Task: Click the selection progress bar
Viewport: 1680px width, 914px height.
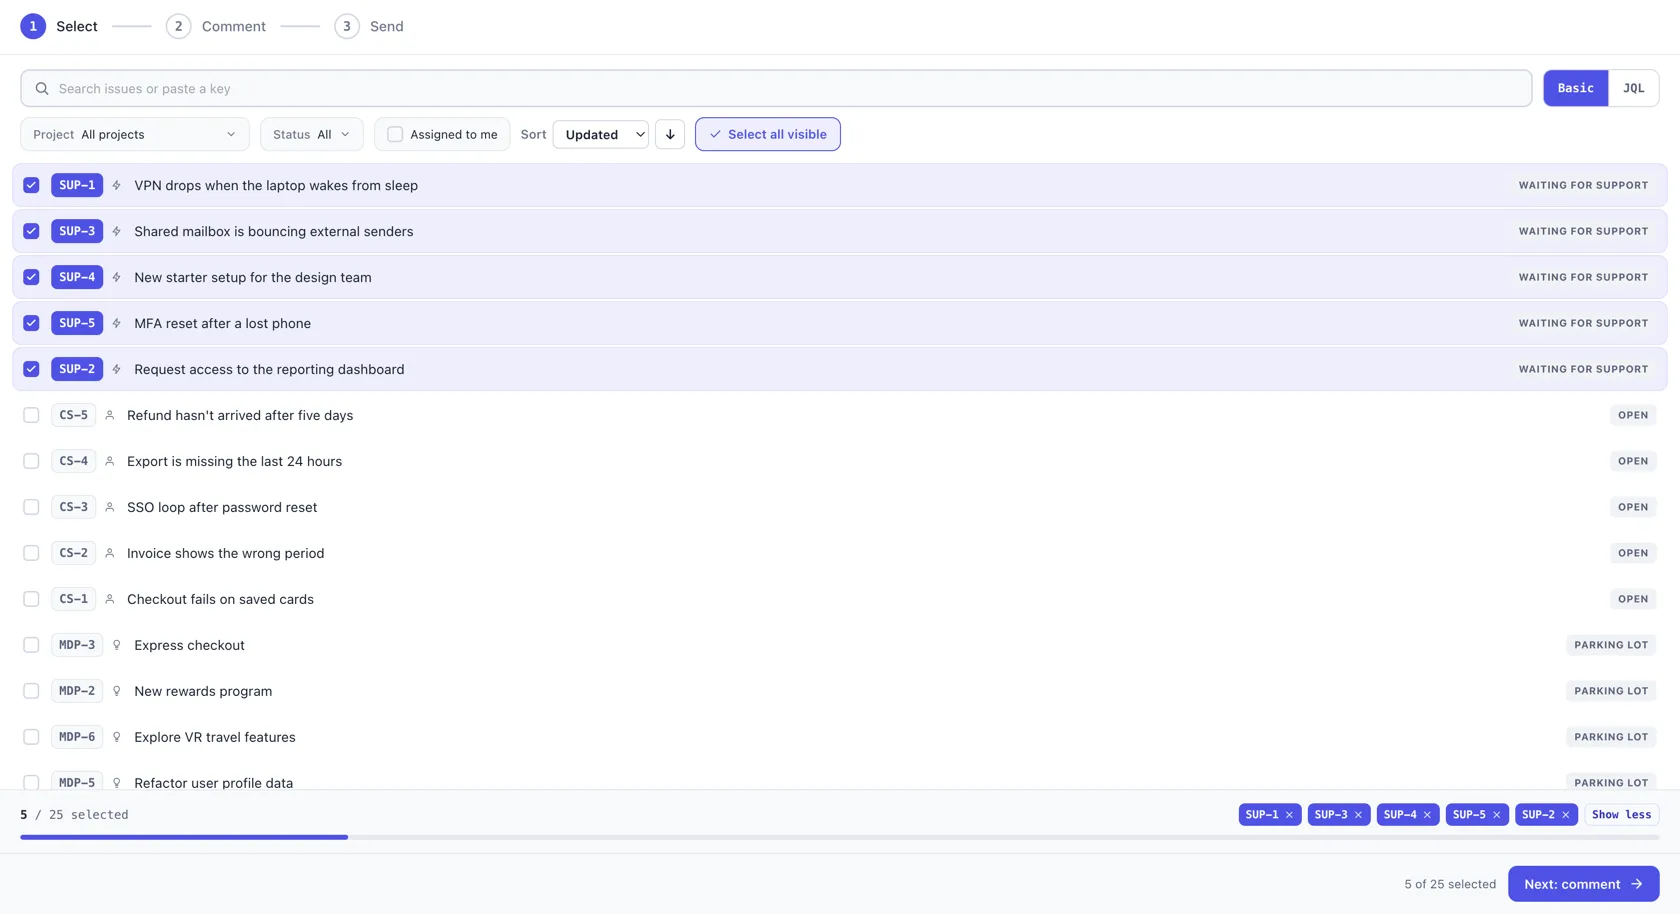Action: pos(839,837)
